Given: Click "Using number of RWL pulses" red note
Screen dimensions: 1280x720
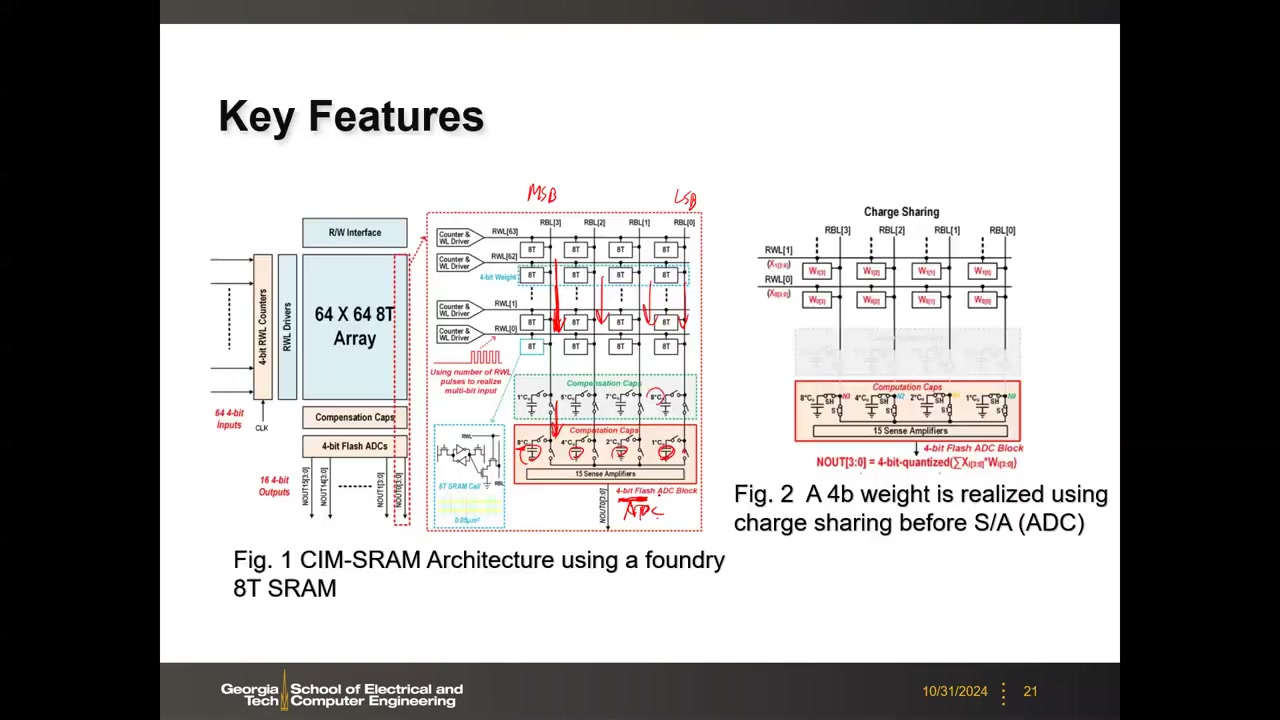Looking at the screenshot, I should tap(471, 381).
